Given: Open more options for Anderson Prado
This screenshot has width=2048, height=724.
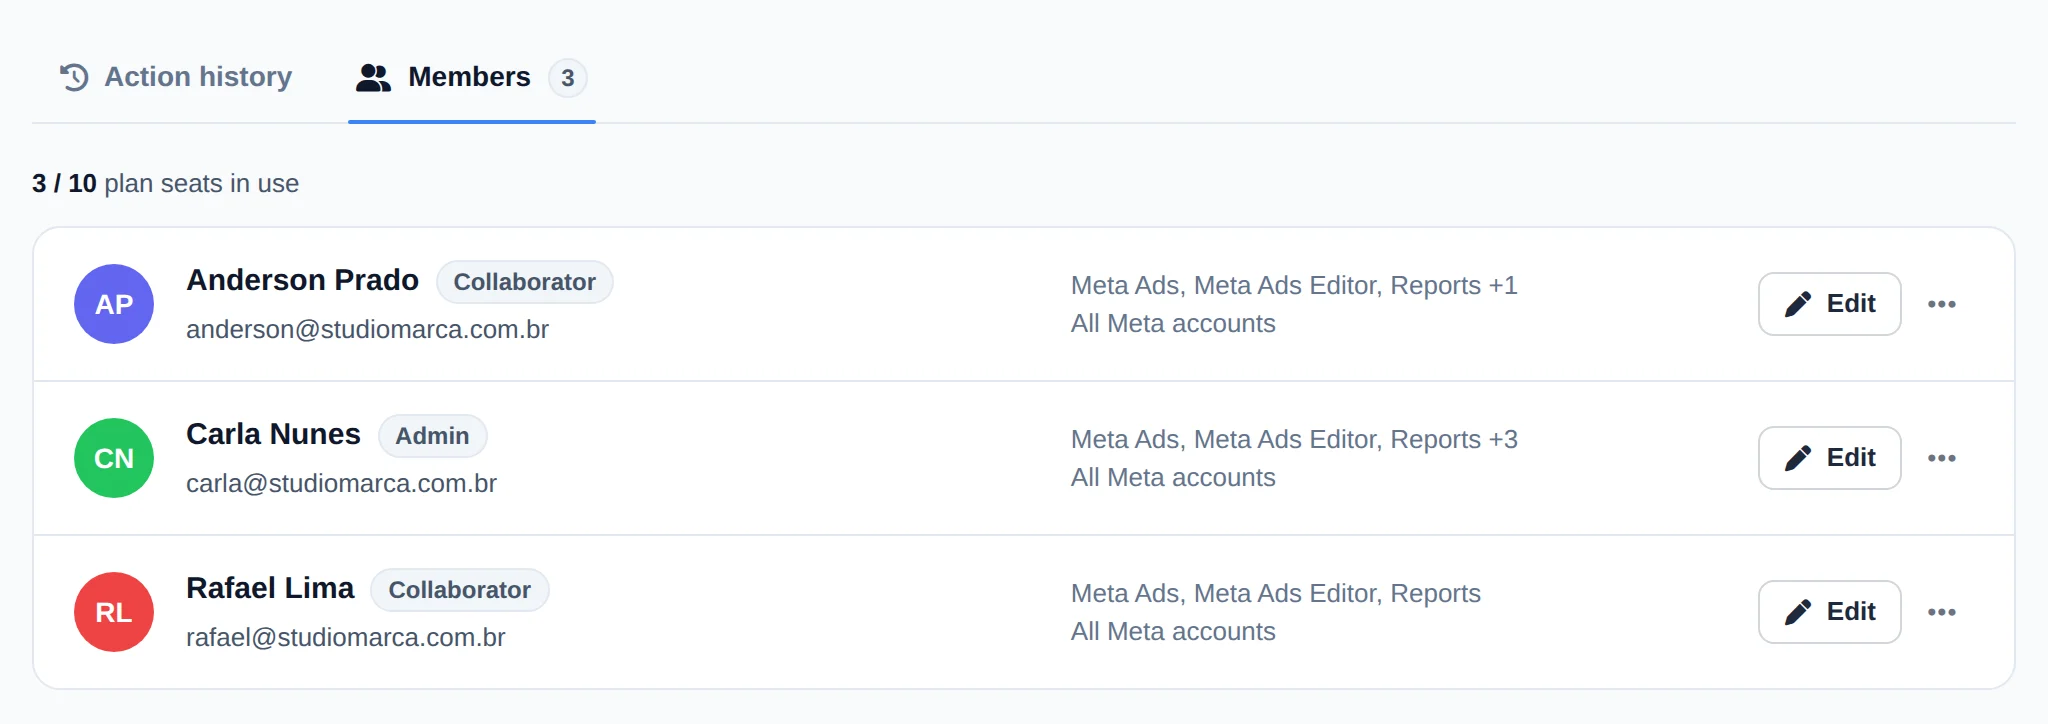Looking at the screenshot, I should click(x=1942, y=304).
